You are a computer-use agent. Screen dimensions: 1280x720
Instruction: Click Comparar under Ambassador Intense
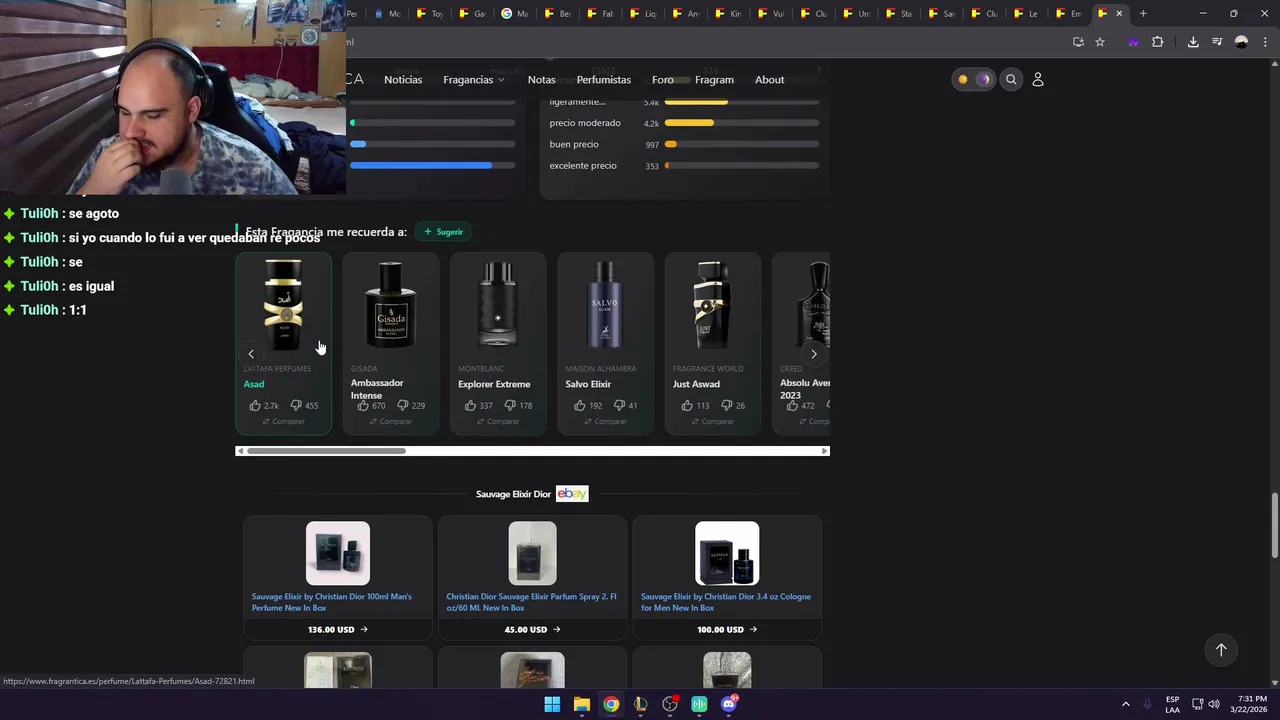[390, 421]
